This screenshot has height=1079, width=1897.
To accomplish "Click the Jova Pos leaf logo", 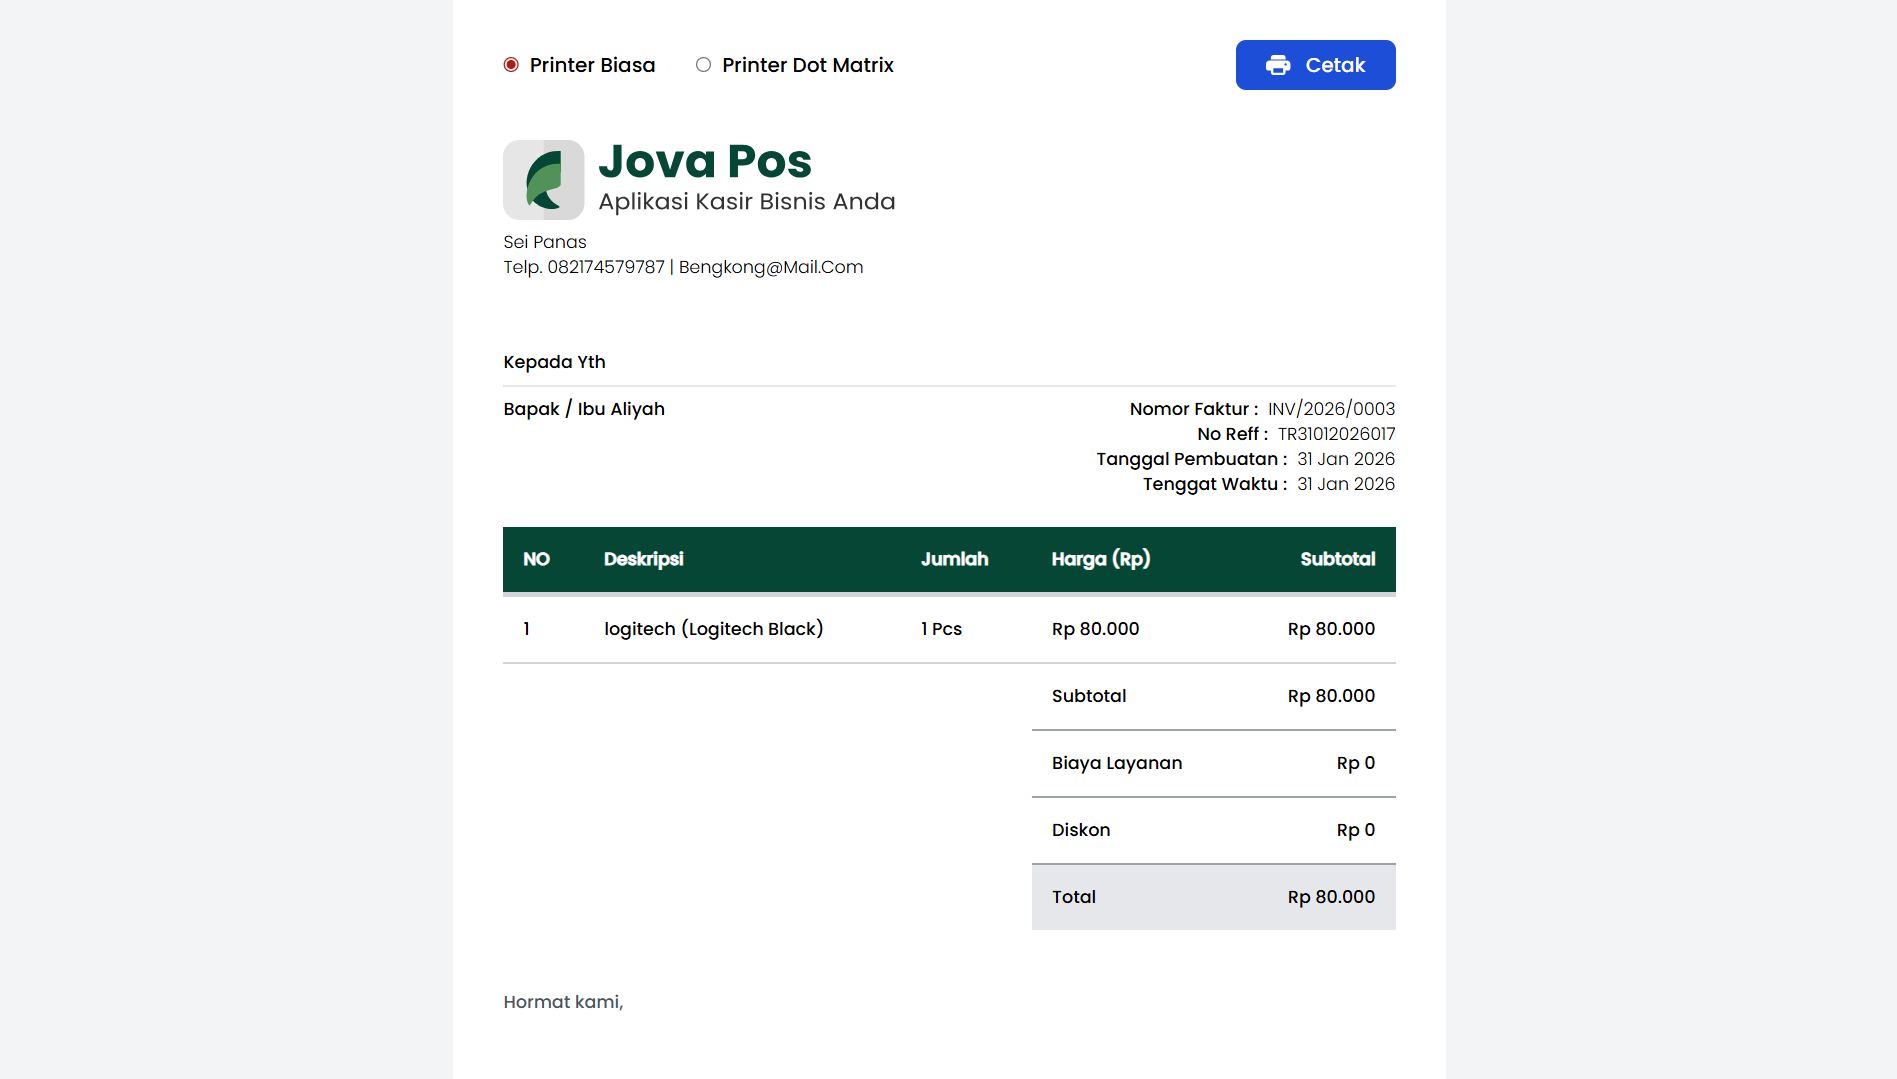I will 544,180.
